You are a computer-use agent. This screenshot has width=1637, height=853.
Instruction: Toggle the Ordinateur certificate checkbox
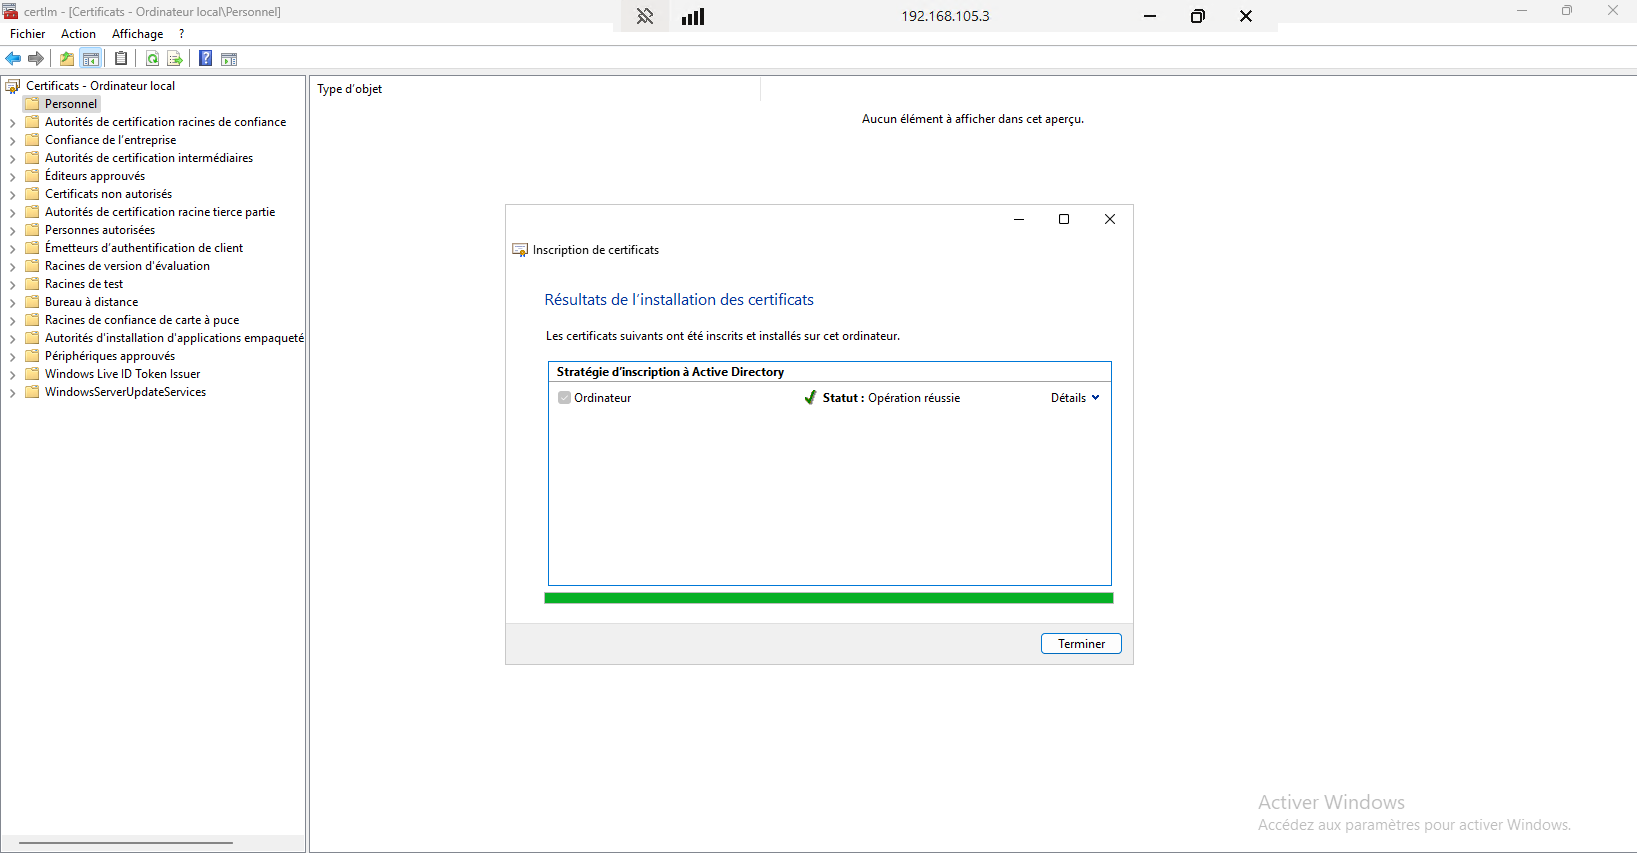click(x=564, y=398)
